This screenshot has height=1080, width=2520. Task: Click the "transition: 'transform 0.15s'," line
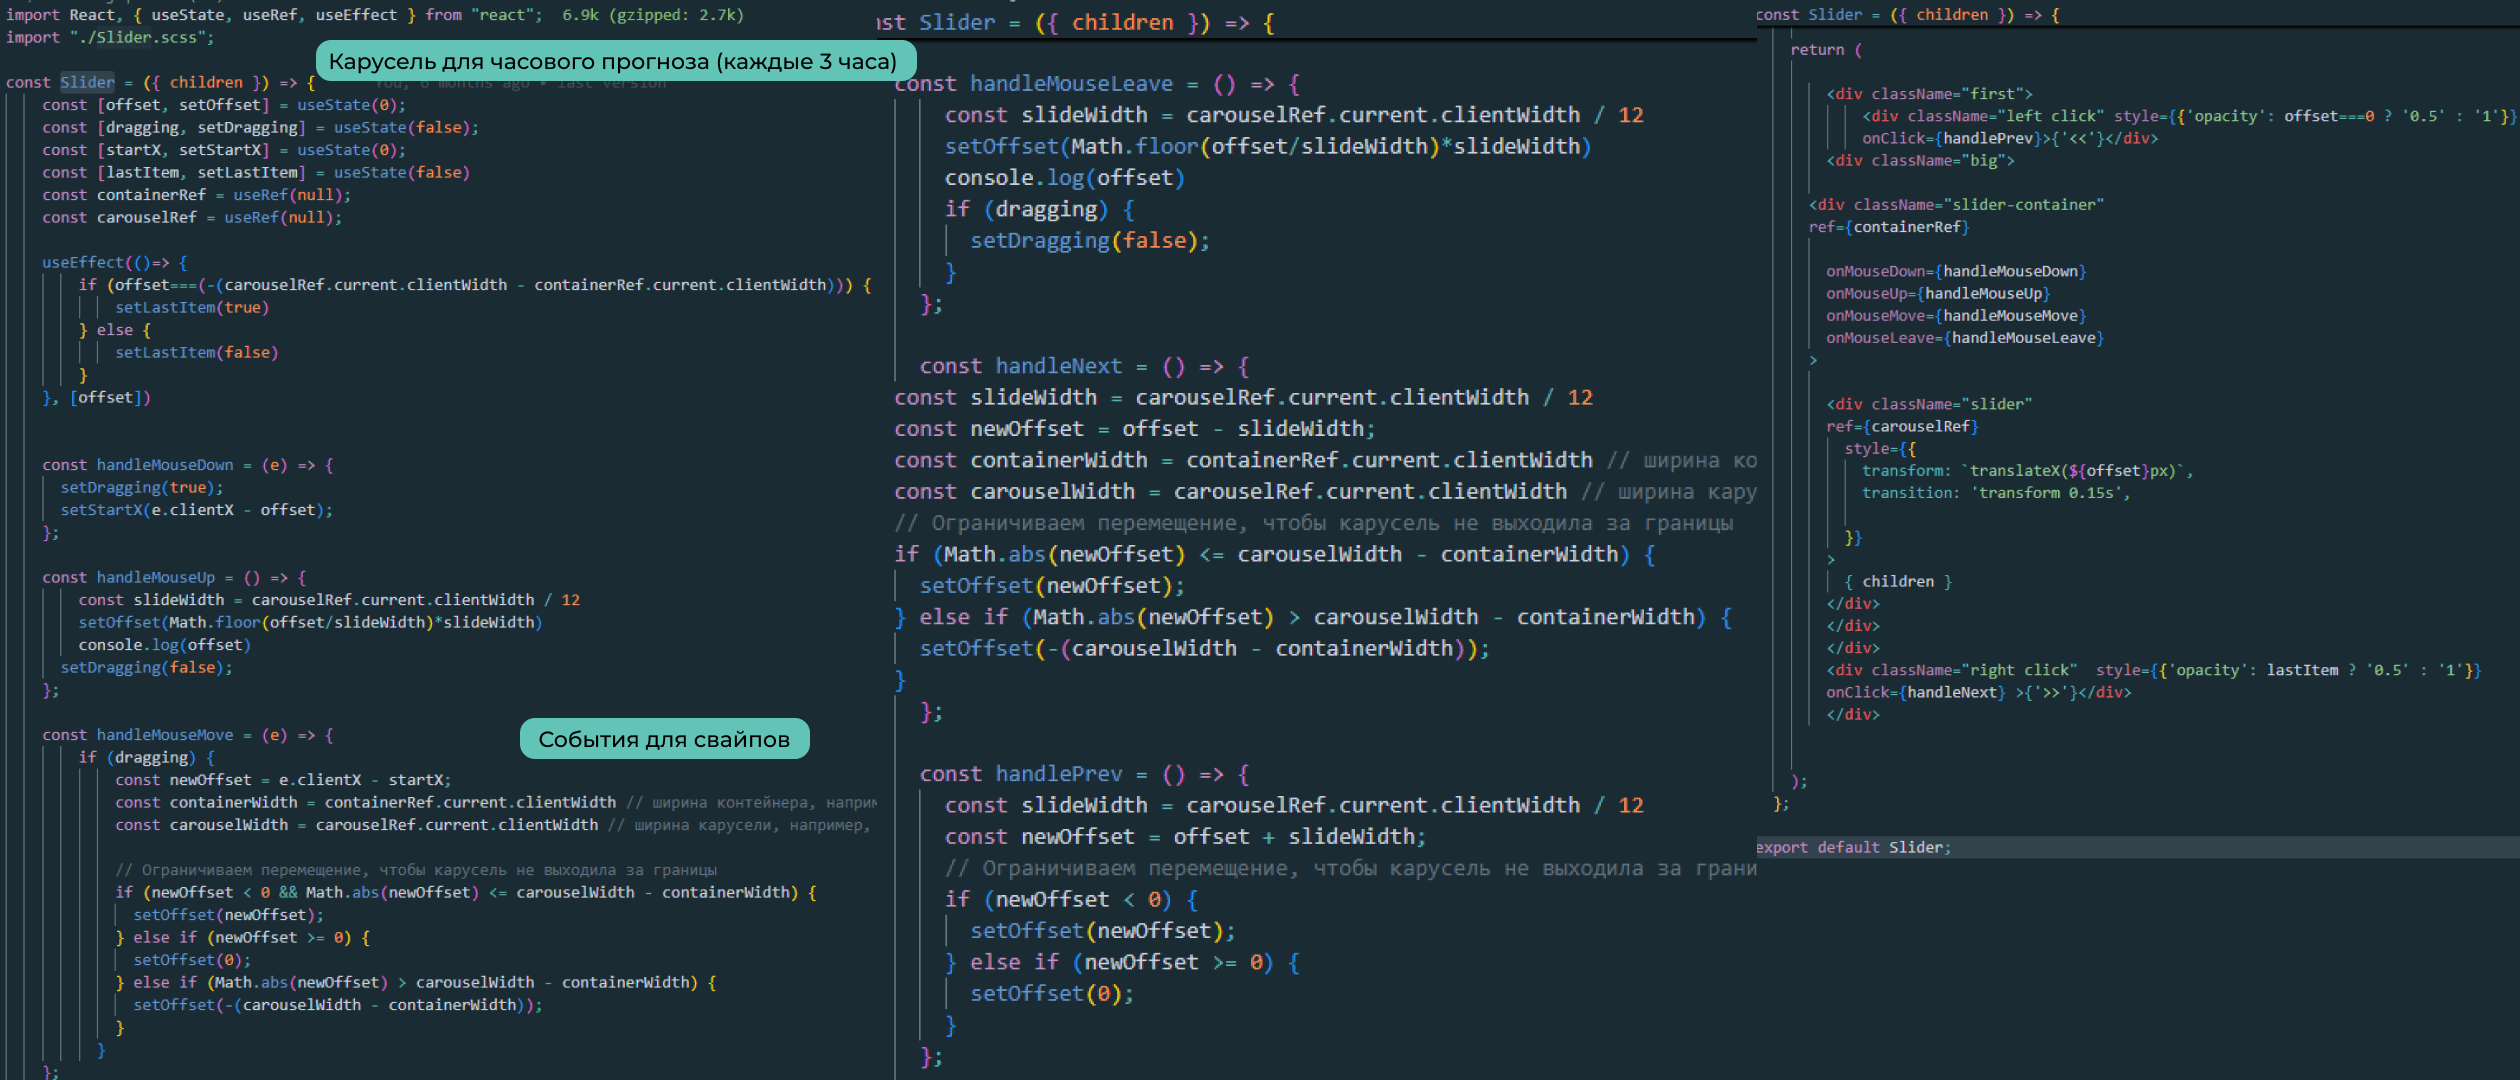1996,493
